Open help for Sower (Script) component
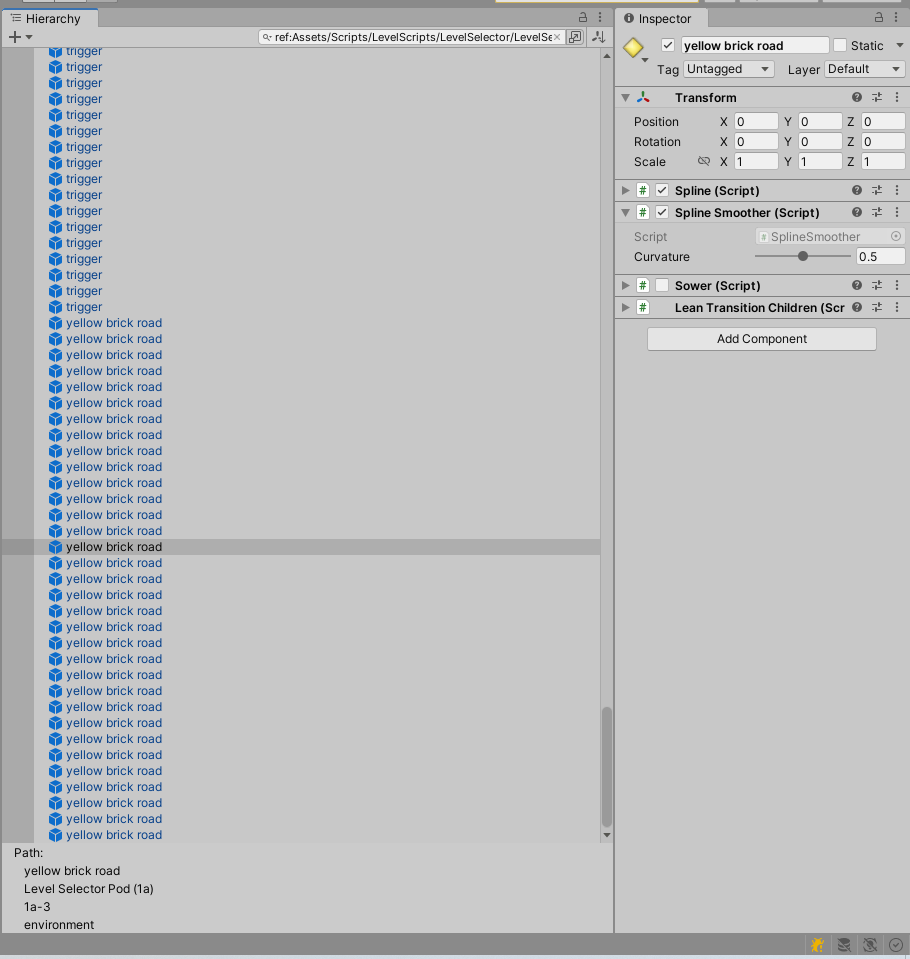This screenshot has width=910, height=959. tap(857, 285)
